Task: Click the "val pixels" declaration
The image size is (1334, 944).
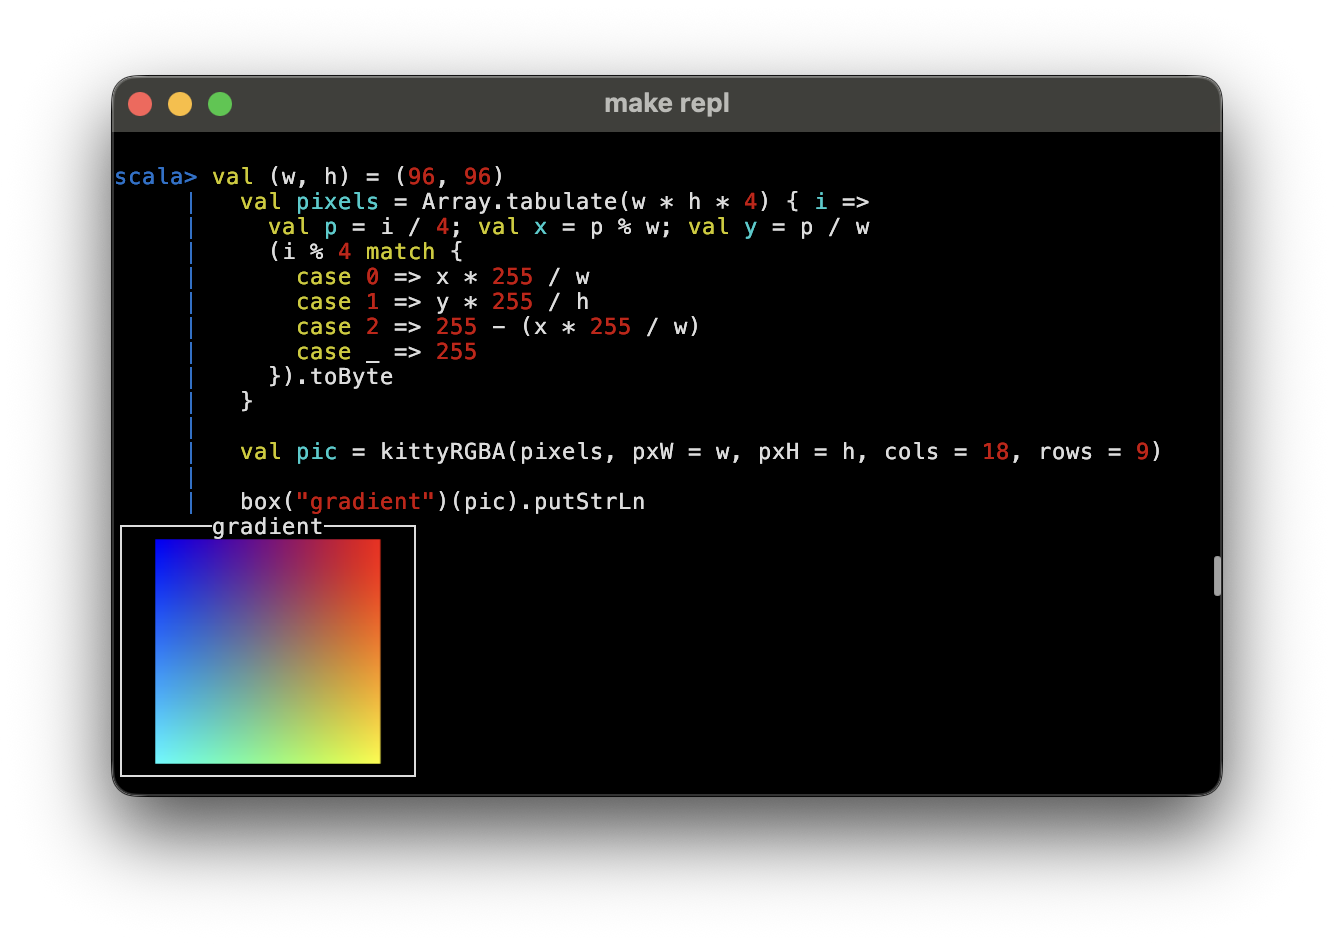Action: pos(310,202)
